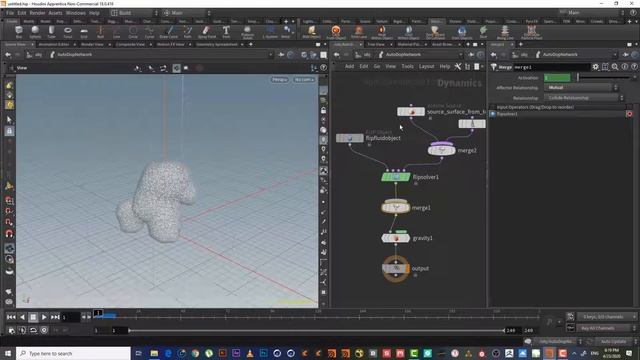Screen dimensions: 640x360
Task: Click the source_surface_from volume source node
Action: tap(411, 111)
